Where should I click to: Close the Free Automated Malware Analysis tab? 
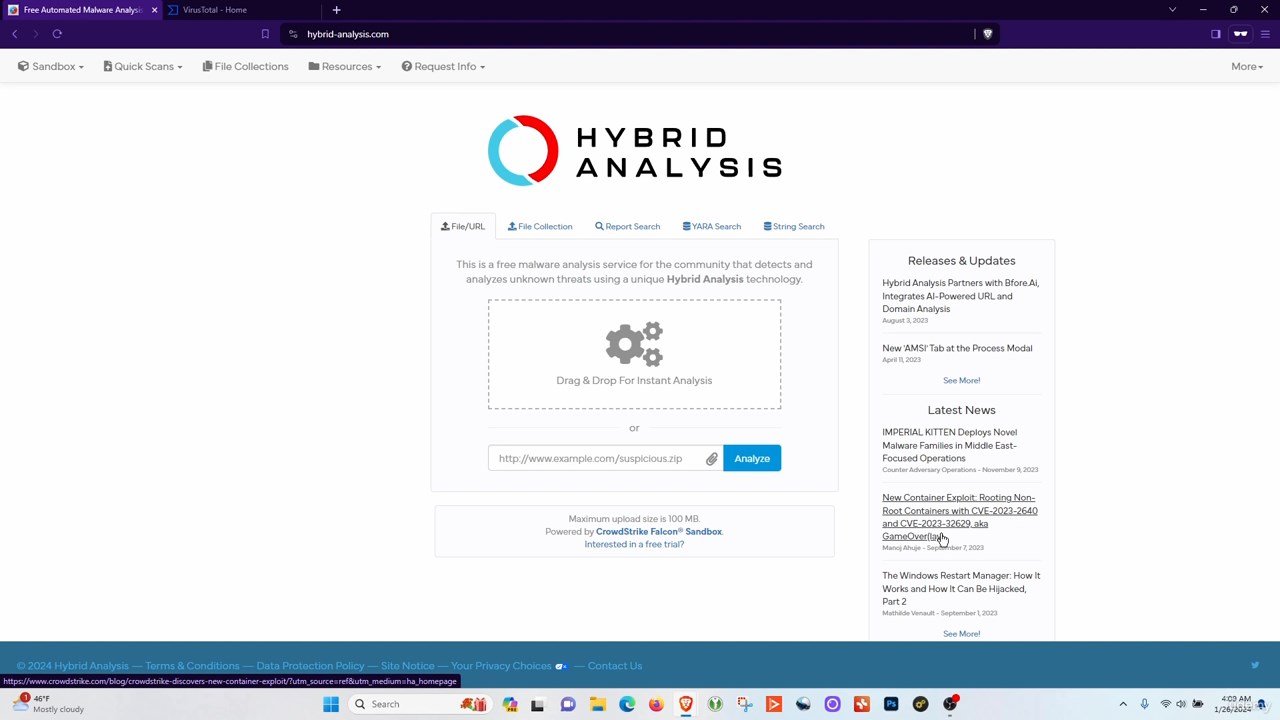154,10
